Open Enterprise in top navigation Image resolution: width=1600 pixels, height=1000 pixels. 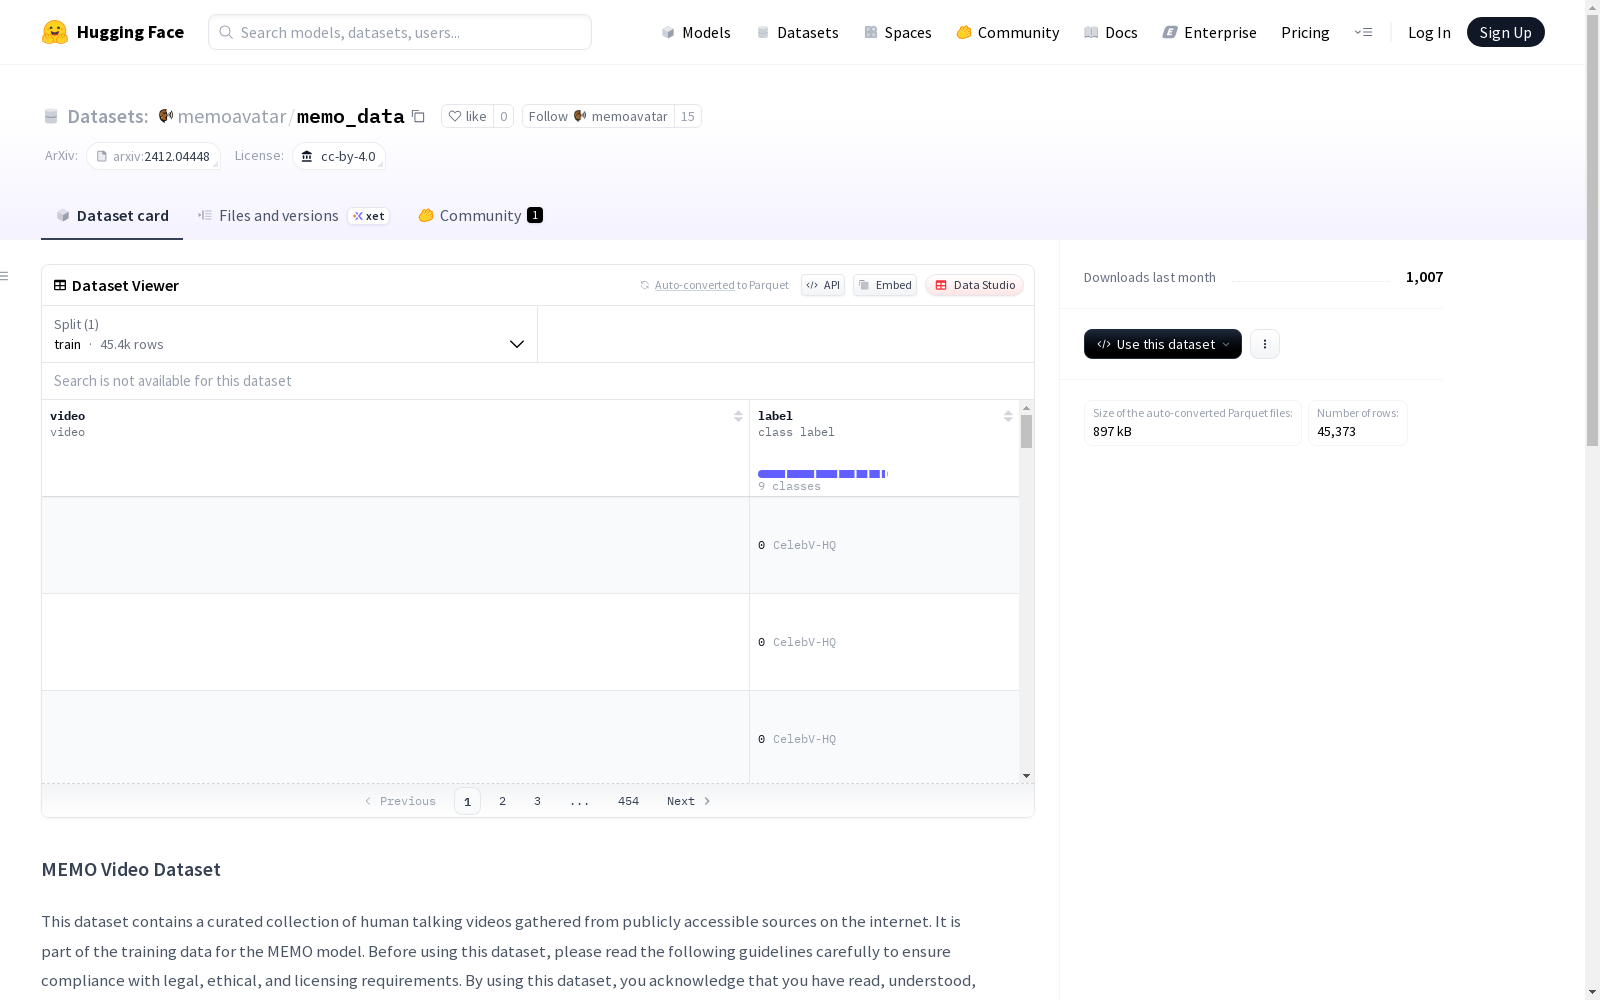tap(1209, 32)
